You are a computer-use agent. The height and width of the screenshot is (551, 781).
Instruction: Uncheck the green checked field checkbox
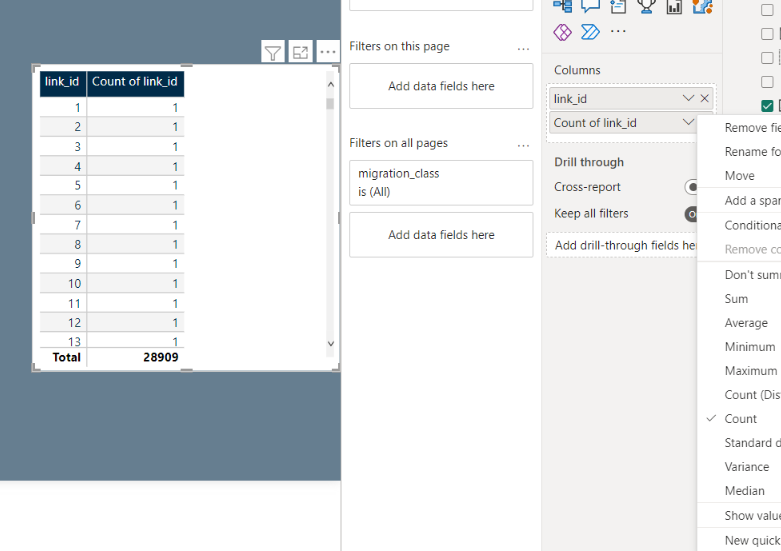[x=767, y=106]
